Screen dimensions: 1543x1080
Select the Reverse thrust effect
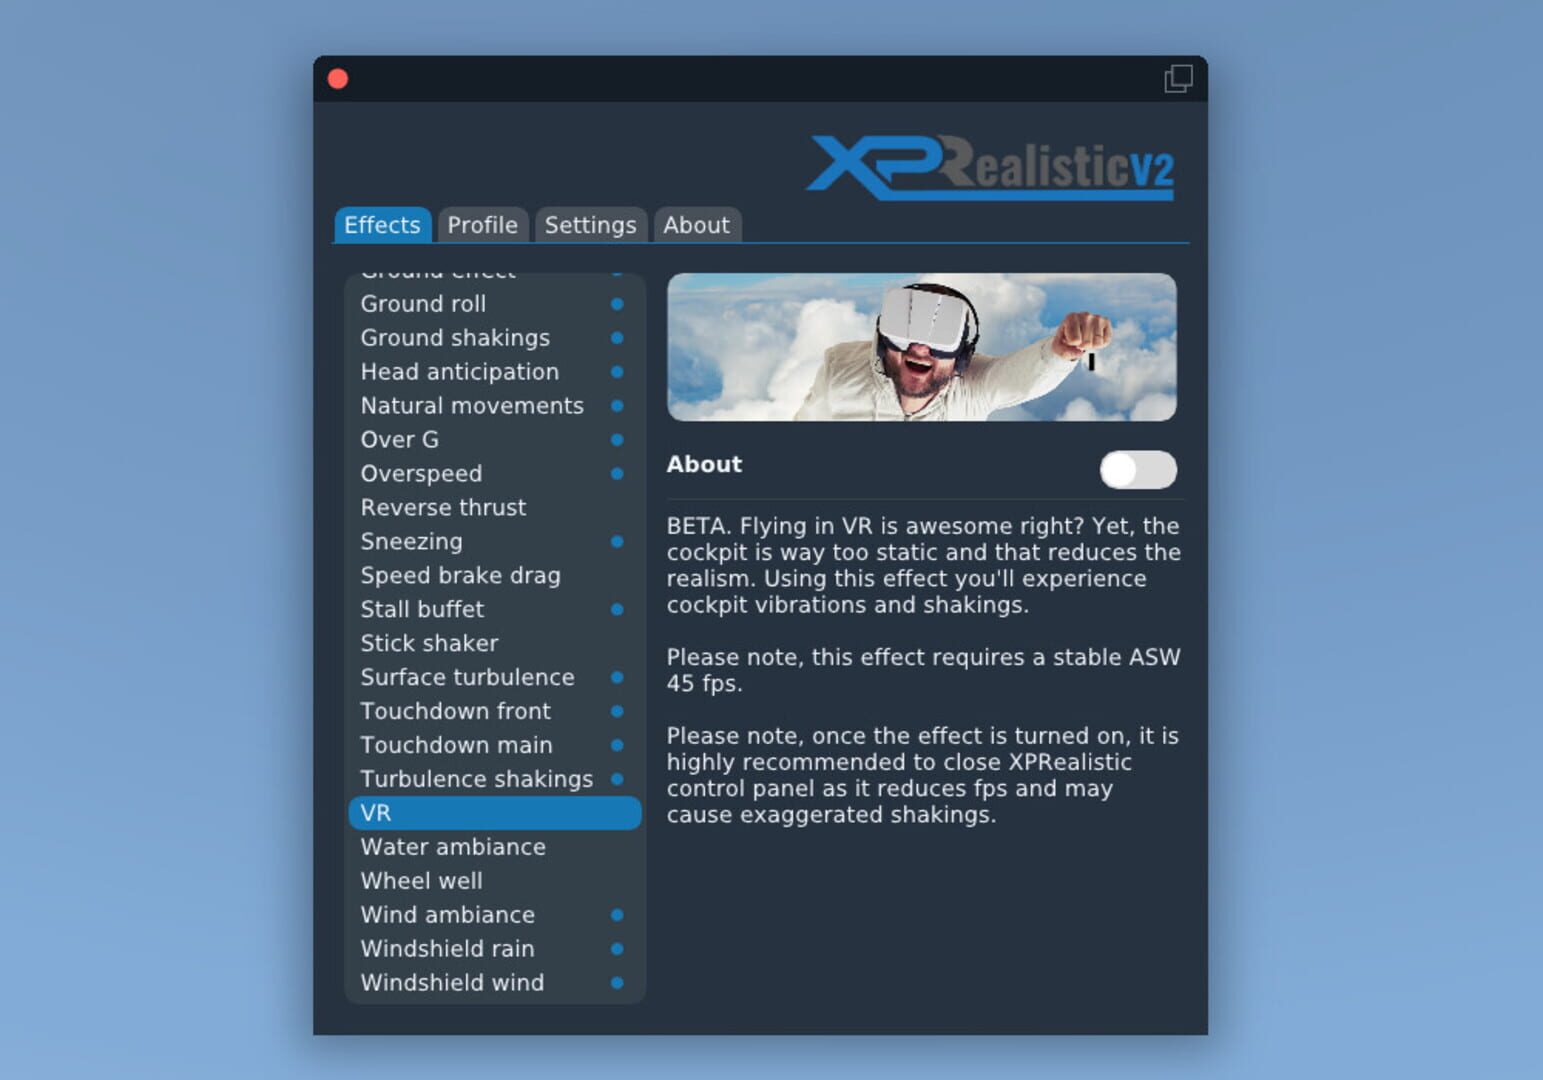[443, 507]
